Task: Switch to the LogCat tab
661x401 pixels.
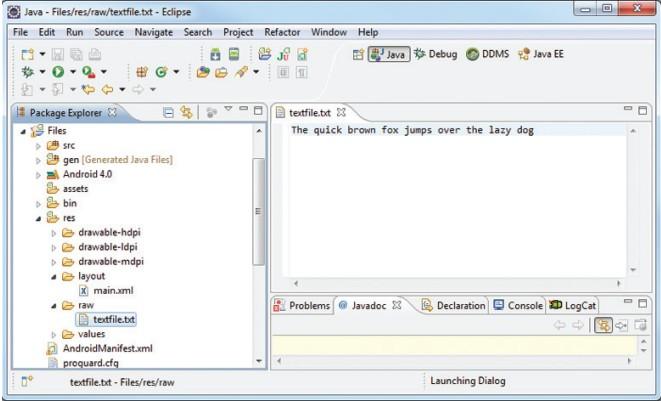Action: point(573,305)
